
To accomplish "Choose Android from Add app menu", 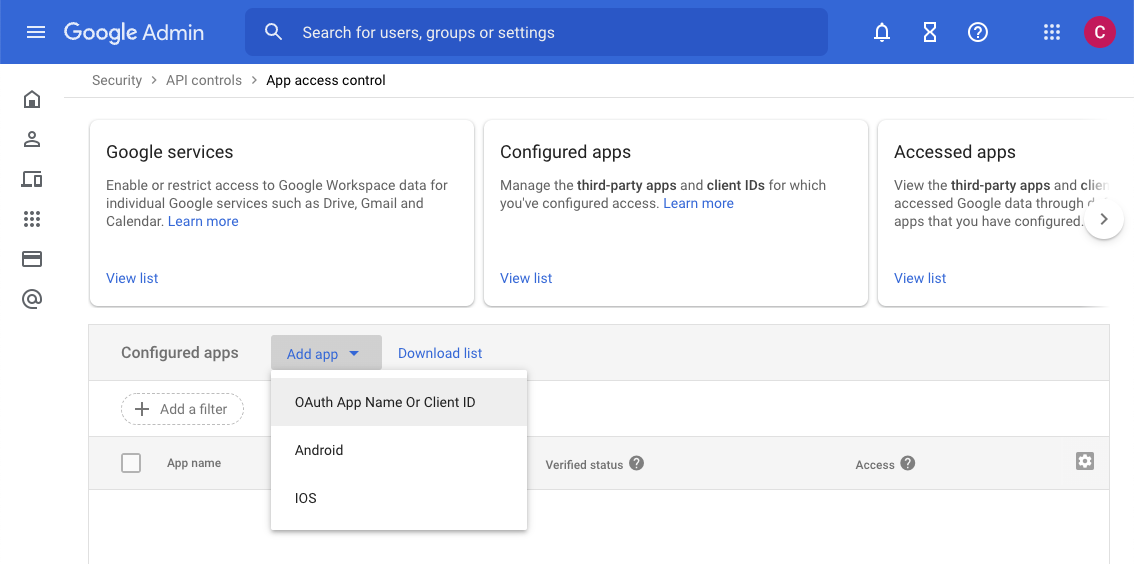I will (398, 450).
